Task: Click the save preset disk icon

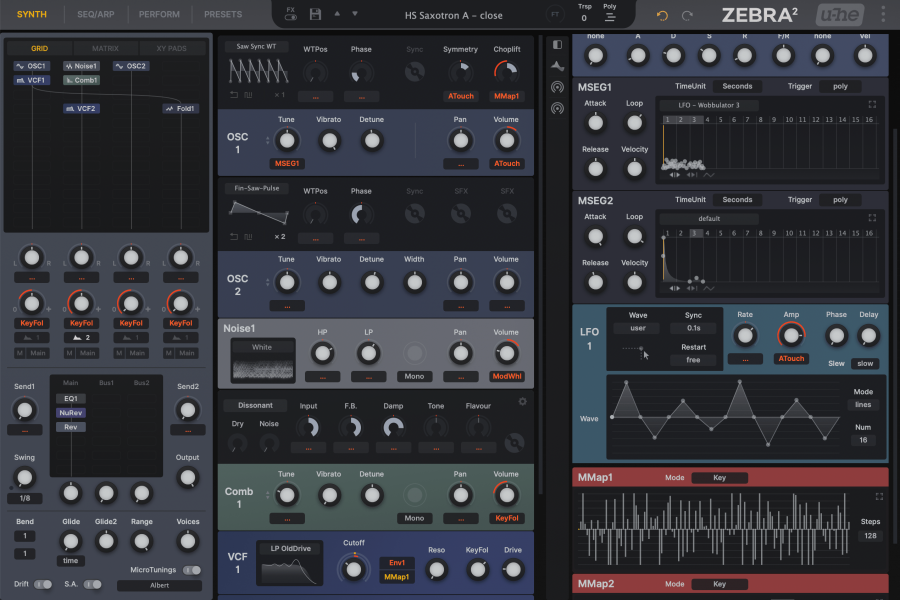Action: click(x=314, y=14)
